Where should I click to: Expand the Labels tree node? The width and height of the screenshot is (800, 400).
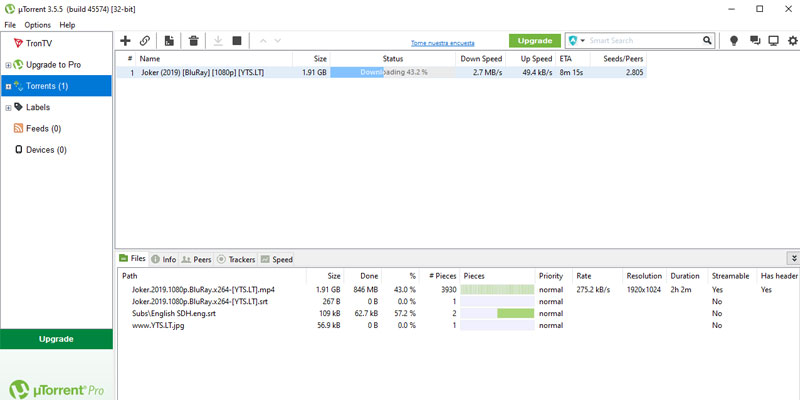coord(8,108)
